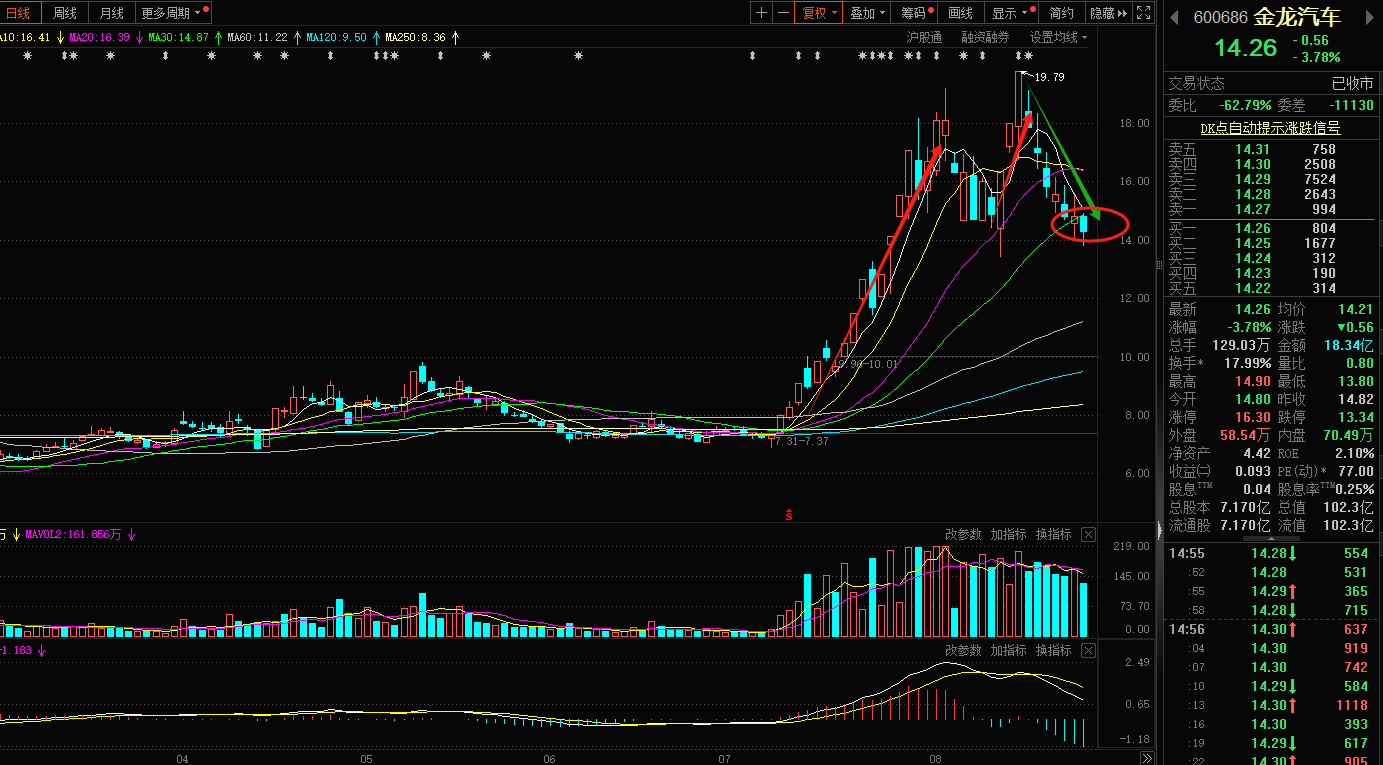Click the MA120:9.50 indicator label
The height and width of the screenshot is (765, 1383).
coord(336,37)
